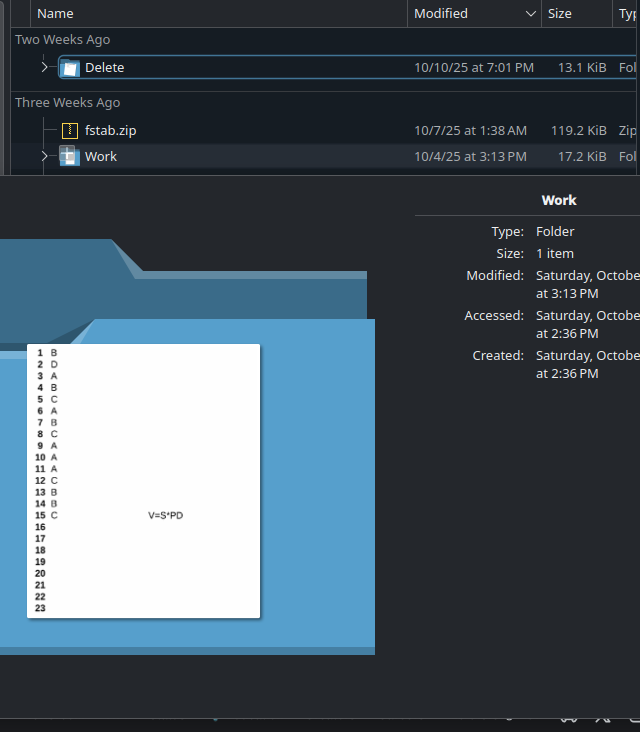Click the 17.2 KiB size value
This screenshot has width=640, height=732.
tap(582, 156)
